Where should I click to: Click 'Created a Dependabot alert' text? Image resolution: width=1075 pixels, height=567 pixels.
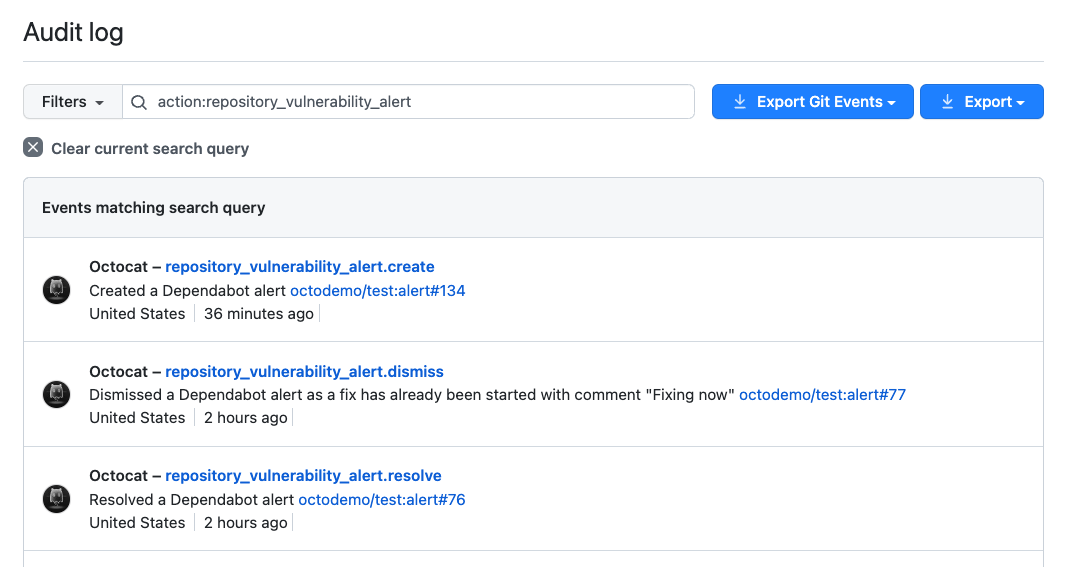(x=187, y=291)
